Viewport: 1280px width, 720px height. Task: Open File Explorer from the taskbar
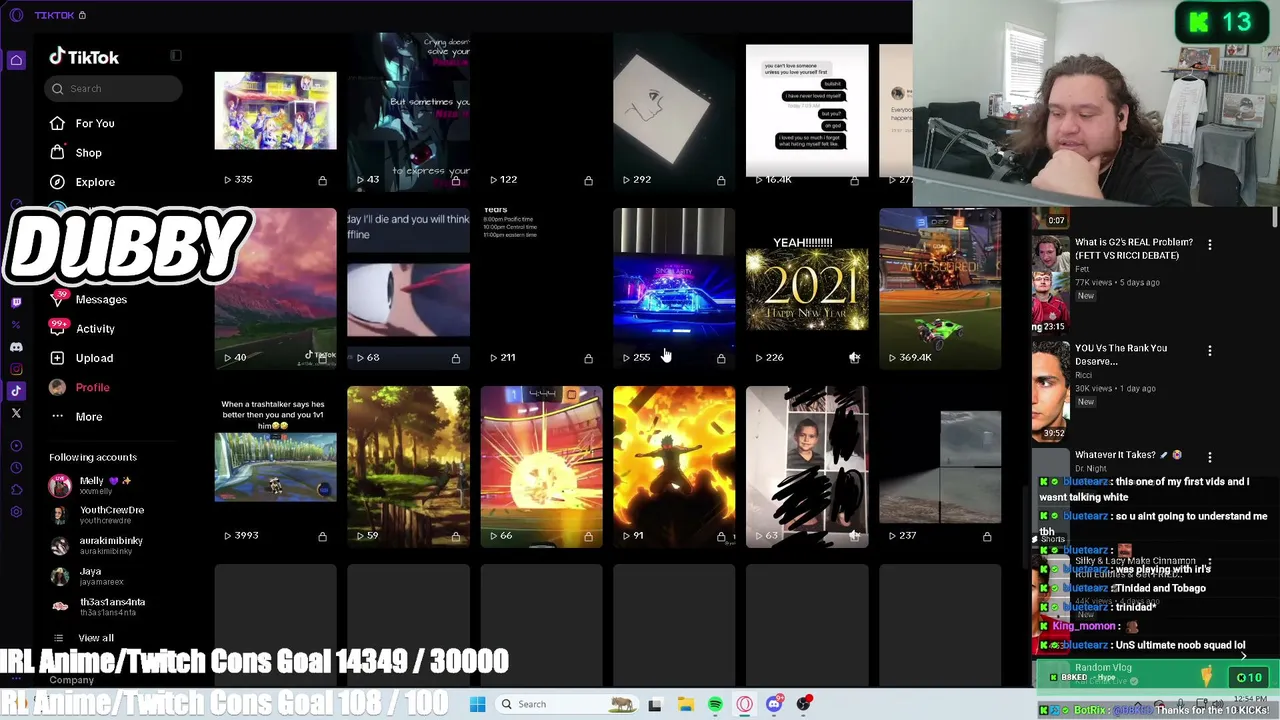pos(686,705)
